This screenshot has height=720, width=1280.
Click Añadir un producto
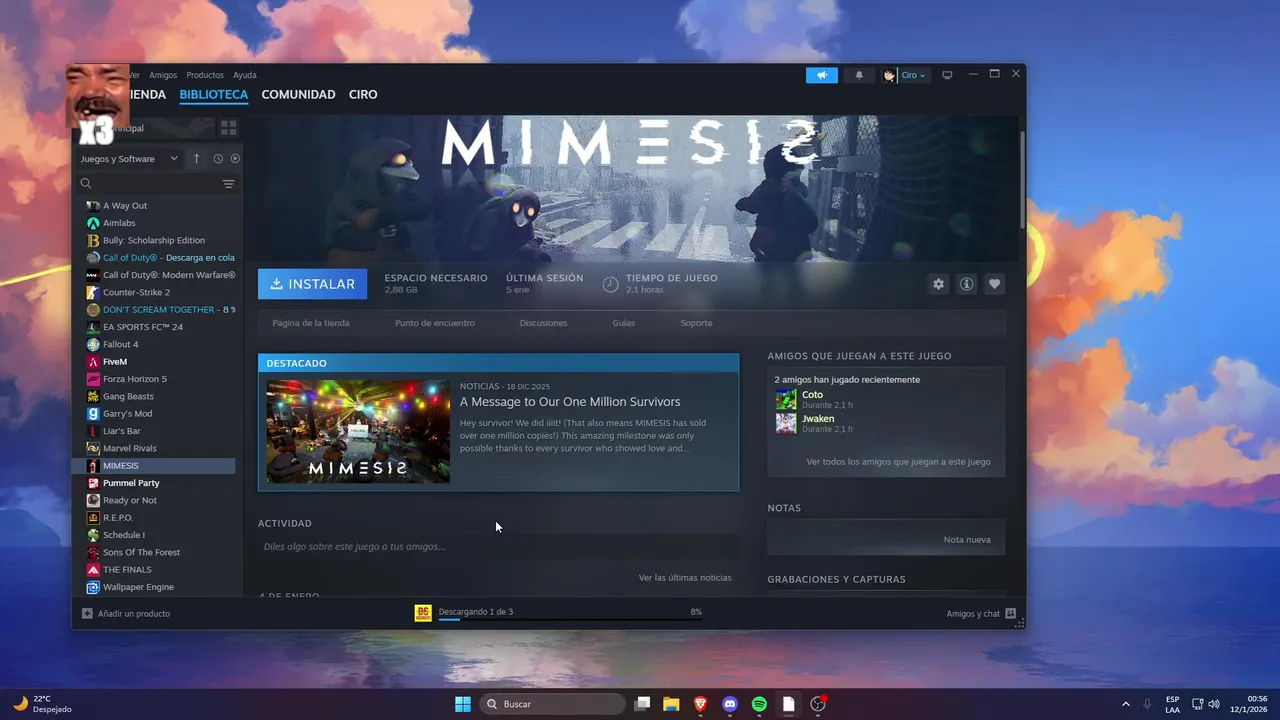coord(126,614)
